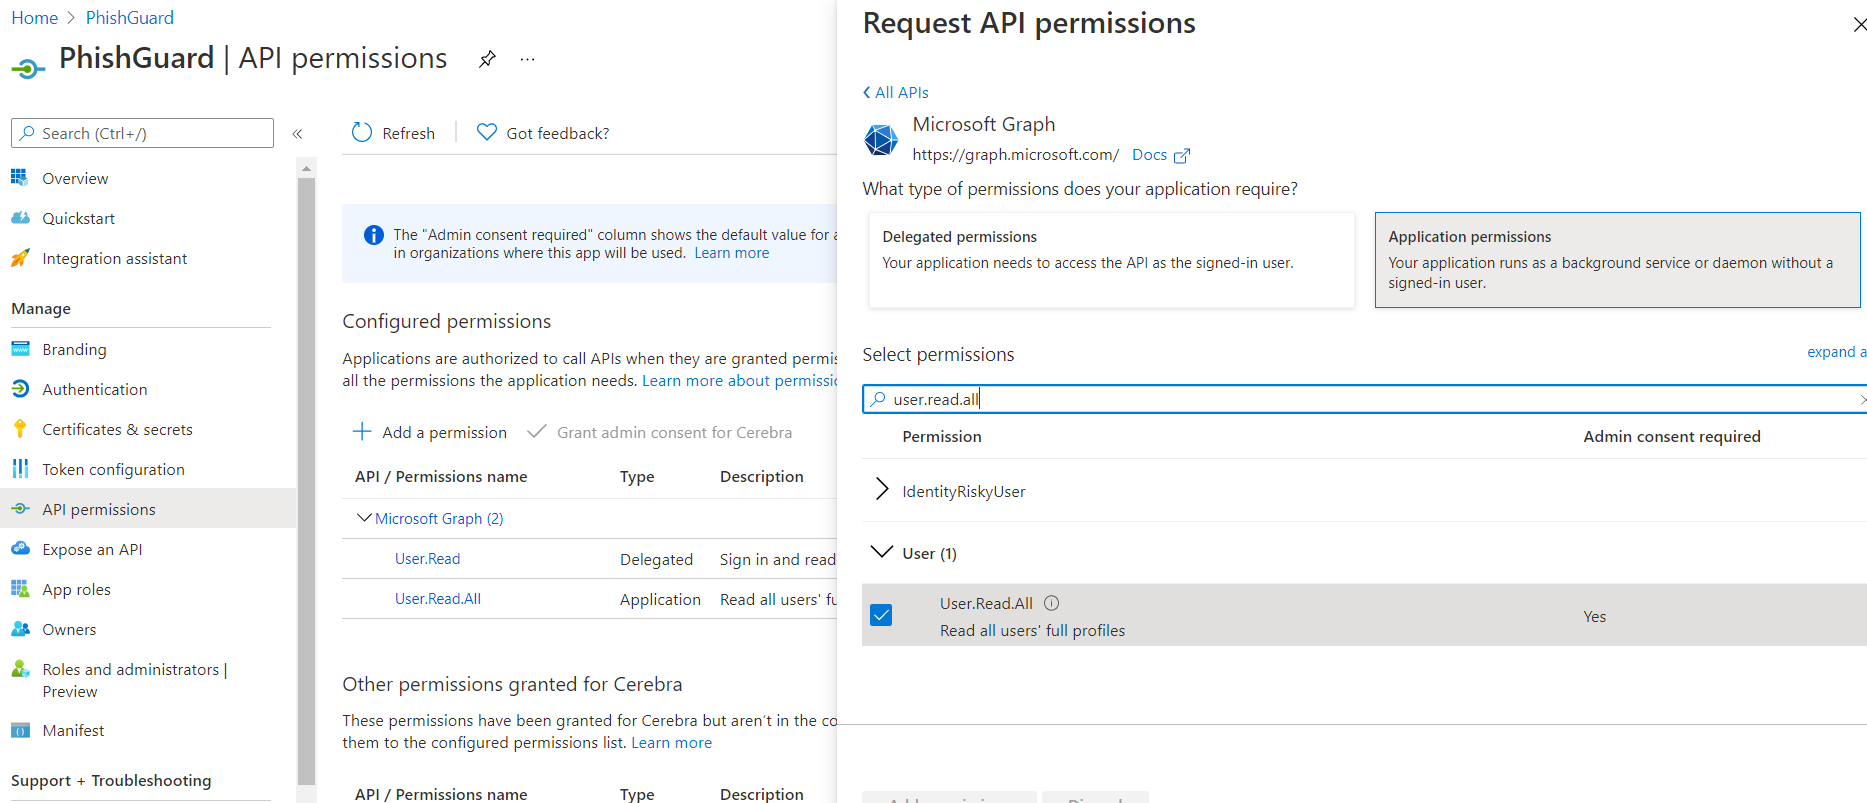The height and width of the screenshot is (803, 1867).
Task: Click Learn more about permissions link
Action: 739,381
